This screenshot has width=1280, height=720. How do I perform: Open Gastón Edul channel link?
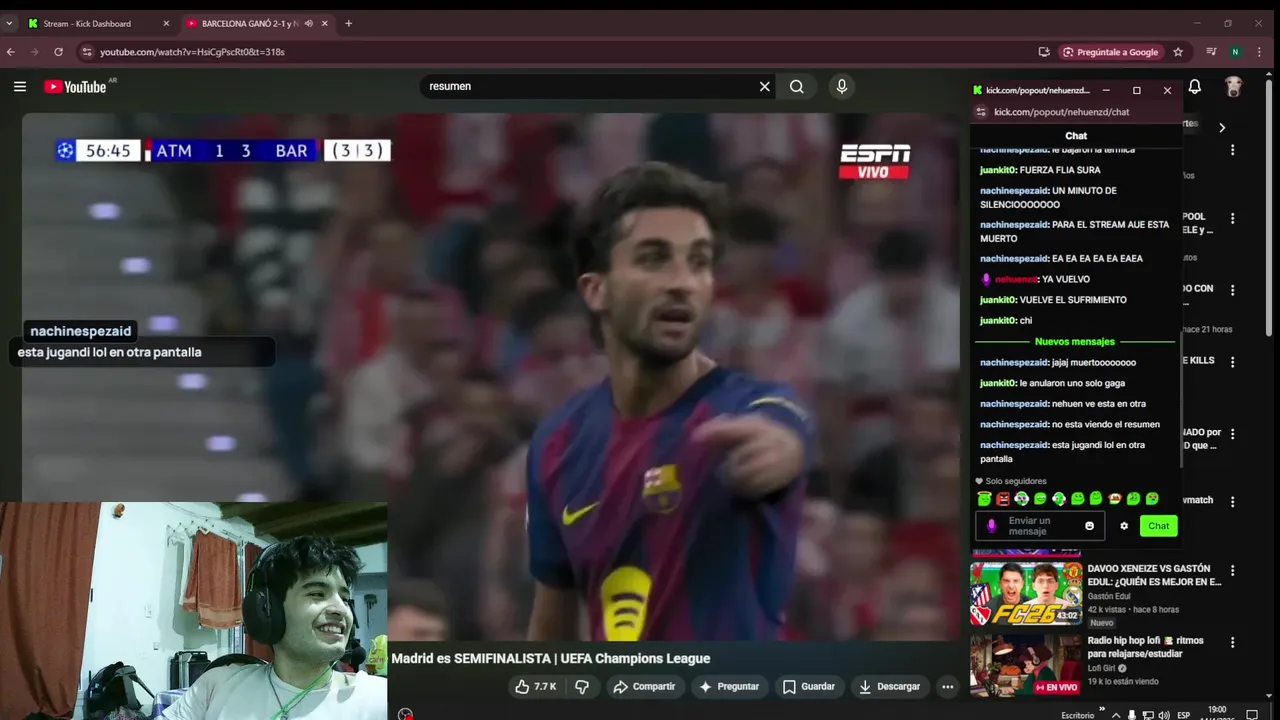(x=1110, y=596)
